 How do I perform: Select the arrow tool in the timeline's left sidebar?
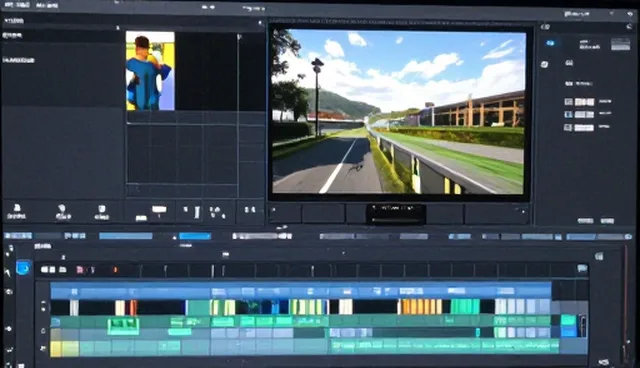pyautogui.click(x=8, y=272)
